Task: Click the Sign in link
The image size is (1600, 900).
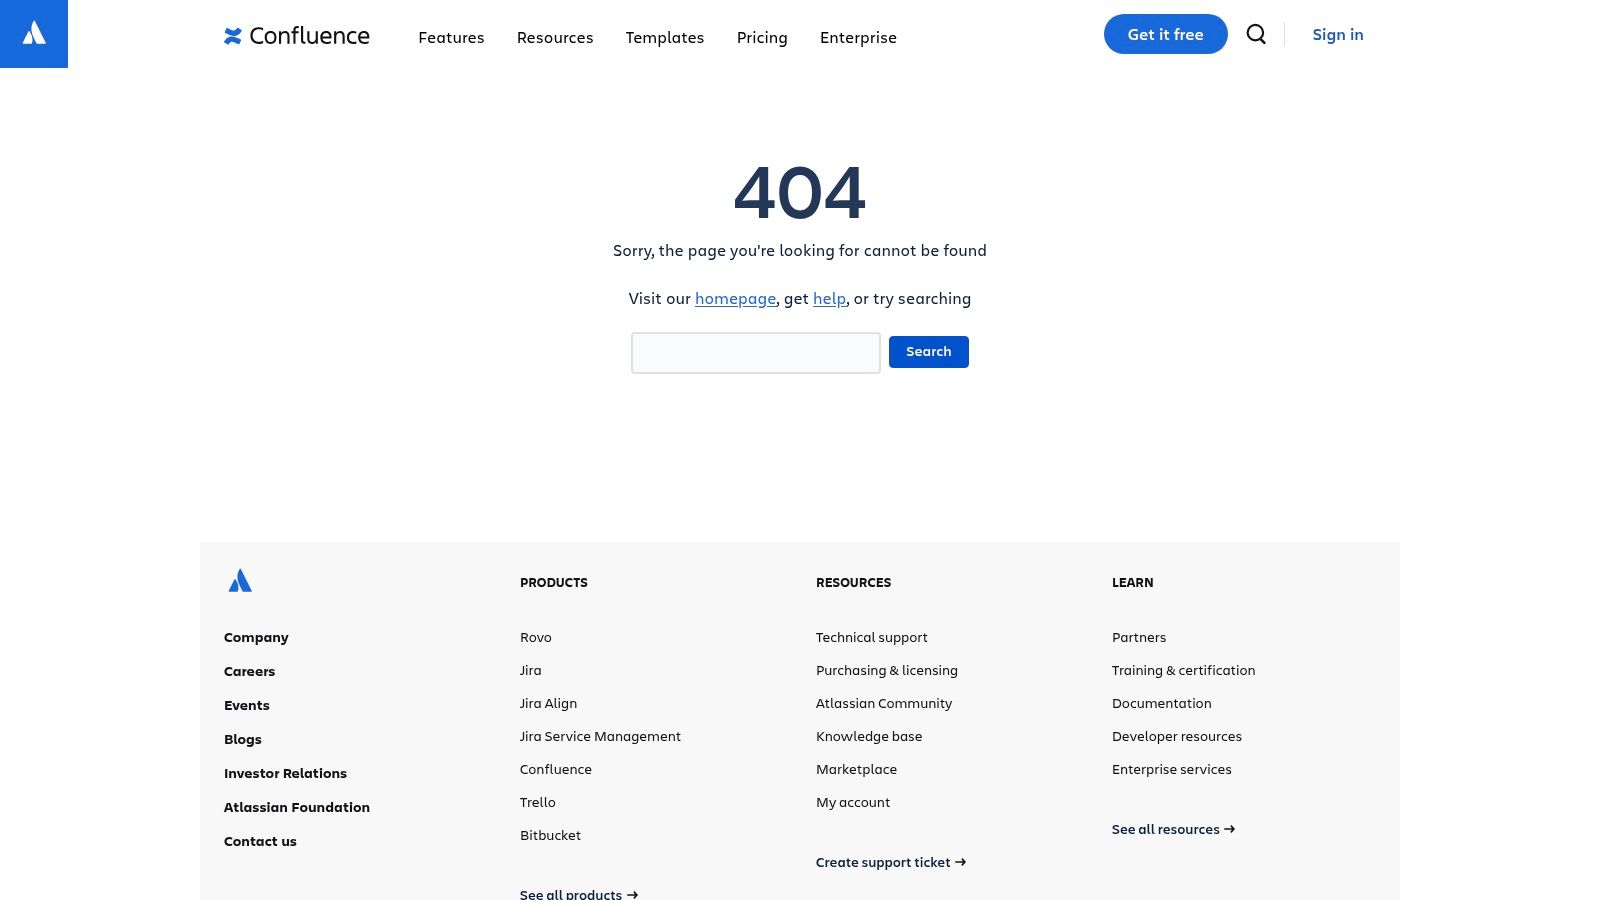Action: (x=1338, y=34)
